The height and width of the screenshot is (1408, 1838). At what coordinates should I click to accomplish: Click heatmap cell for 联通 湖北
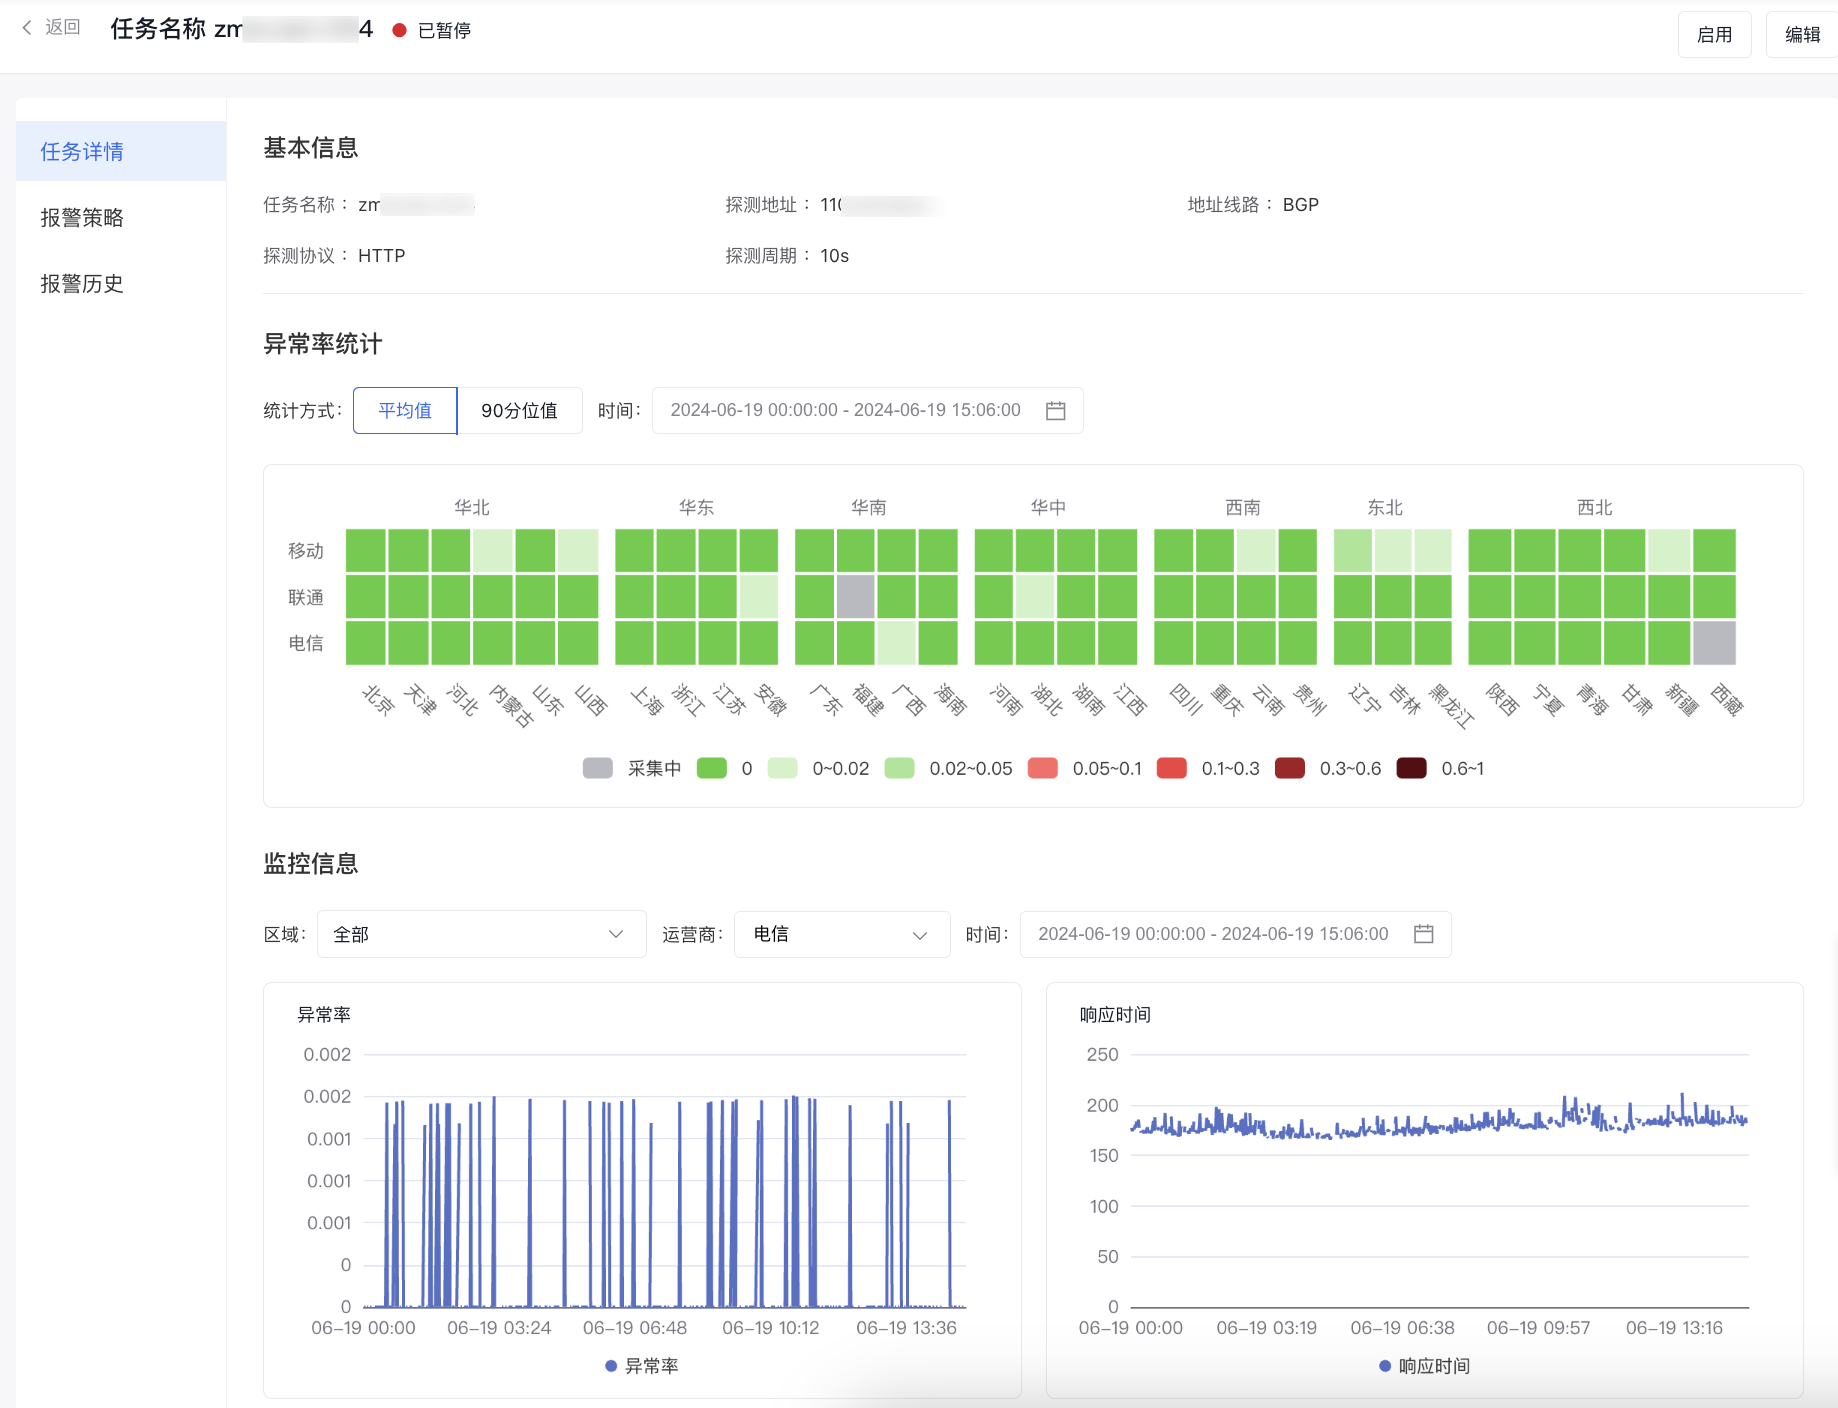pos(1035,597)
